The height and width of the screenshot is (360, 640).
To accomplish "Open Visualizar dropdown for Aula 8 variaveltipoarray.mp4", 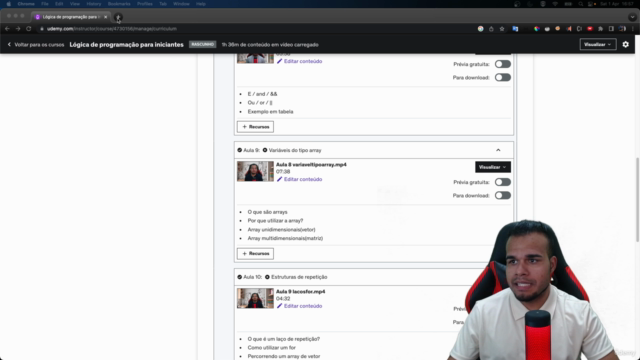I will pos(493,167).
